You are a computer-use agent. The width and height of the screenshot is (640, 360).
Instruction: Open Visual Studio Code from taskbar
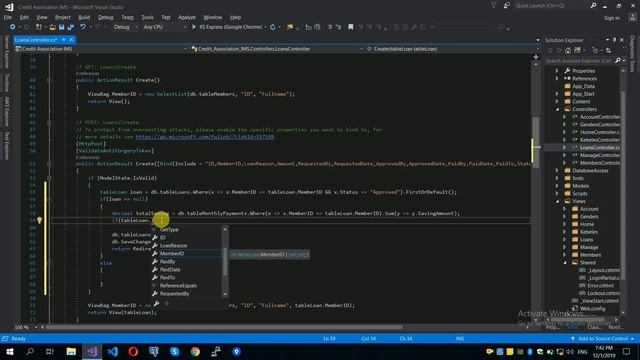coord(113,351)
